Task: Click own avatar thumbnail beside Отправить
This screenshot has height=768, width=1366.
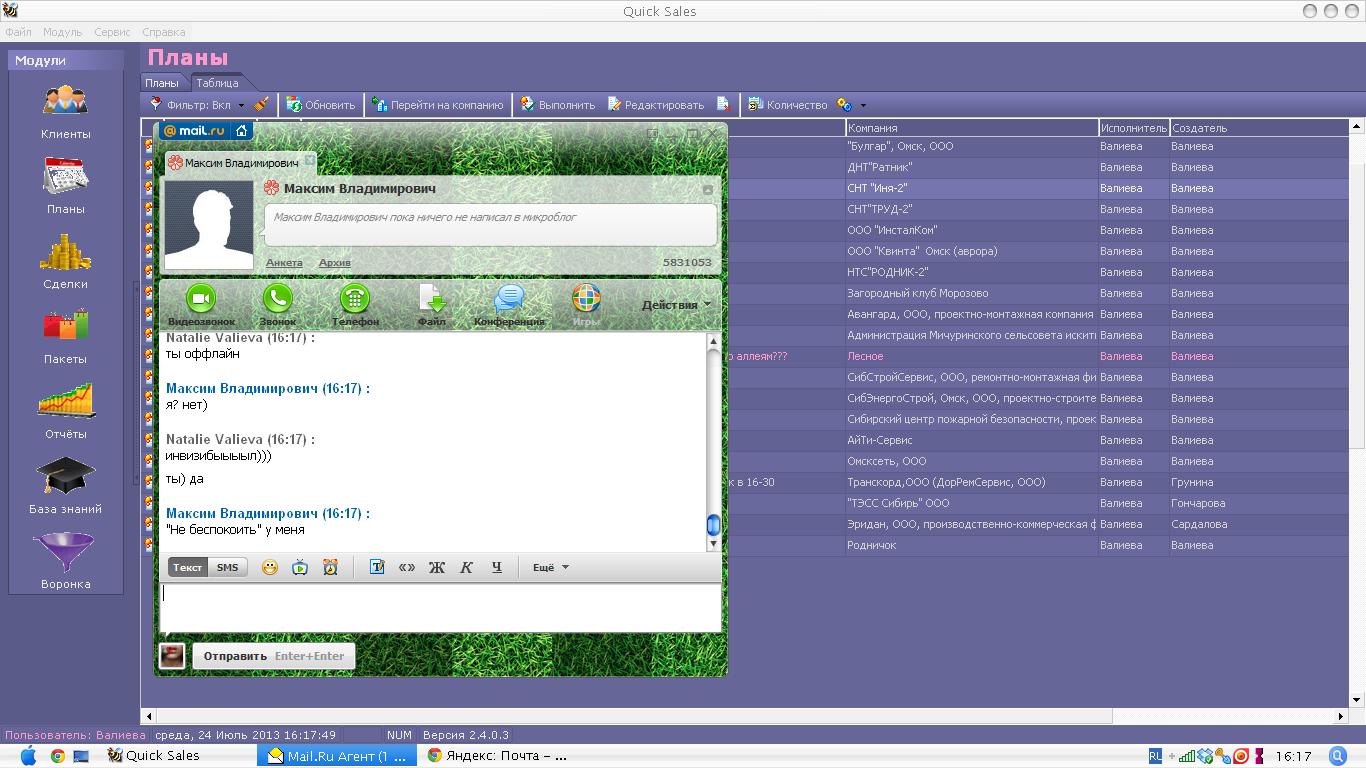Action: pyautogui.click(x=172, y=656)
